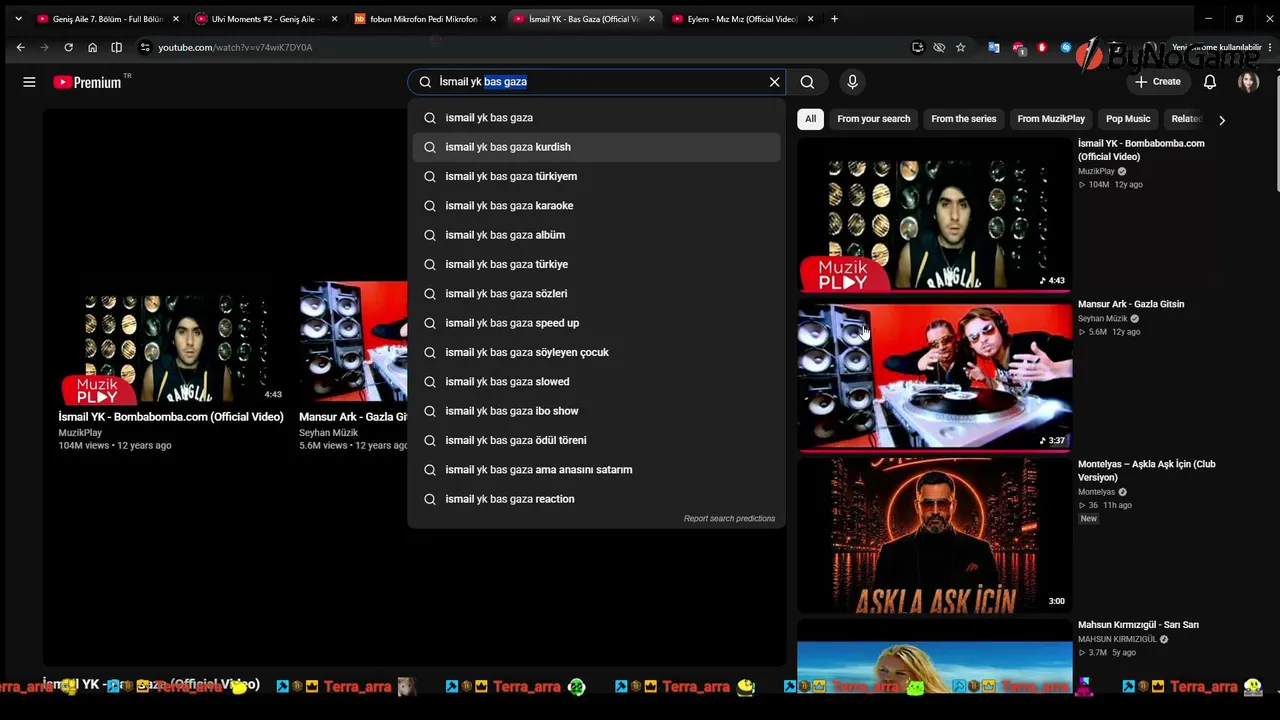Screen dimensions: 1280x720
Task: Pick the "bas gaza söyleyen çocuk" suggestion
Action: (596, 352)
